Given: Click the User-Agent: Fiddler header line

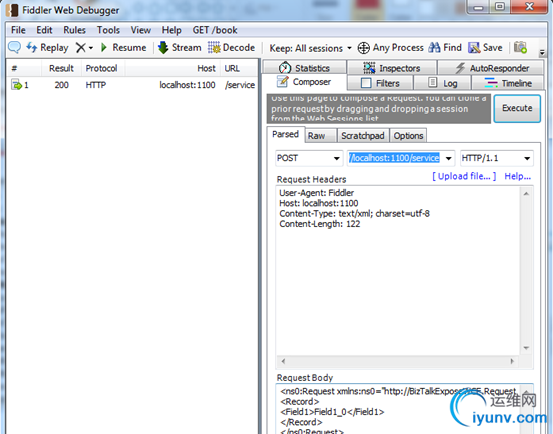Looking at the screenshot, I should [x=316, y=193].
